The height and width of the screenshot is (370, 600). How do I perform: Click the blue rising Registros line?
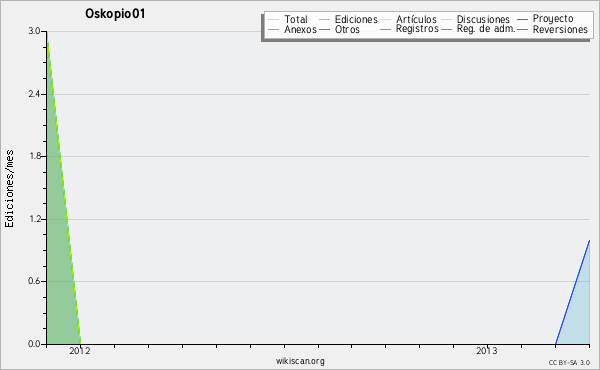(572, 292)
